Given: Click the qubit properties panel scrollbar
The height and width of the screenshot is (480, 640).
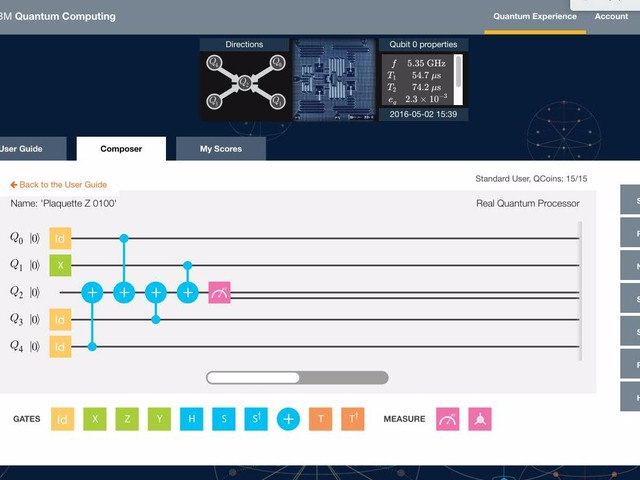Looking at the screenshot, I should click(x=458, y=71).
